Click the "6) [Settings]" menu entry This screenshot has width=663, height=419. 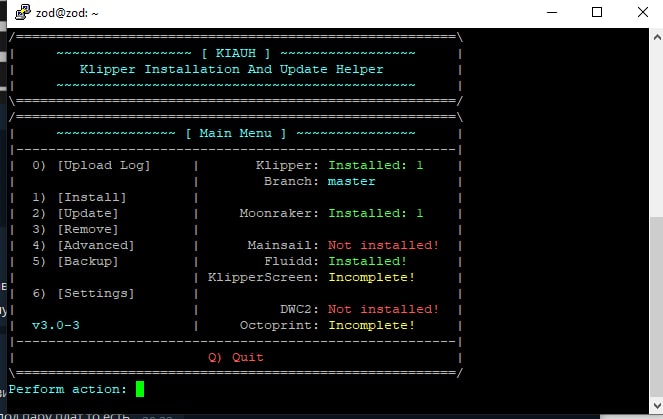coord(83,293)
